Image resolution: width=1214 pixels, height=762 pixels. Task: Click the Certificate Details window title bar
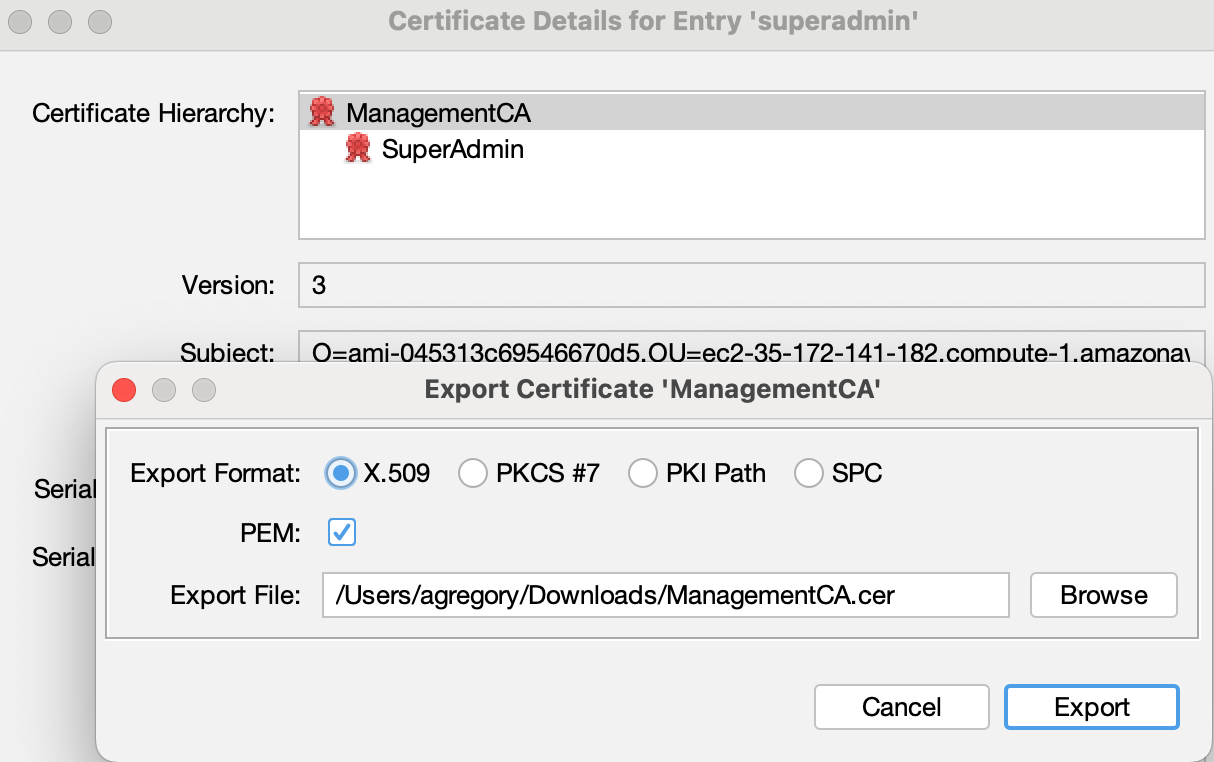[x=652, y=21]
